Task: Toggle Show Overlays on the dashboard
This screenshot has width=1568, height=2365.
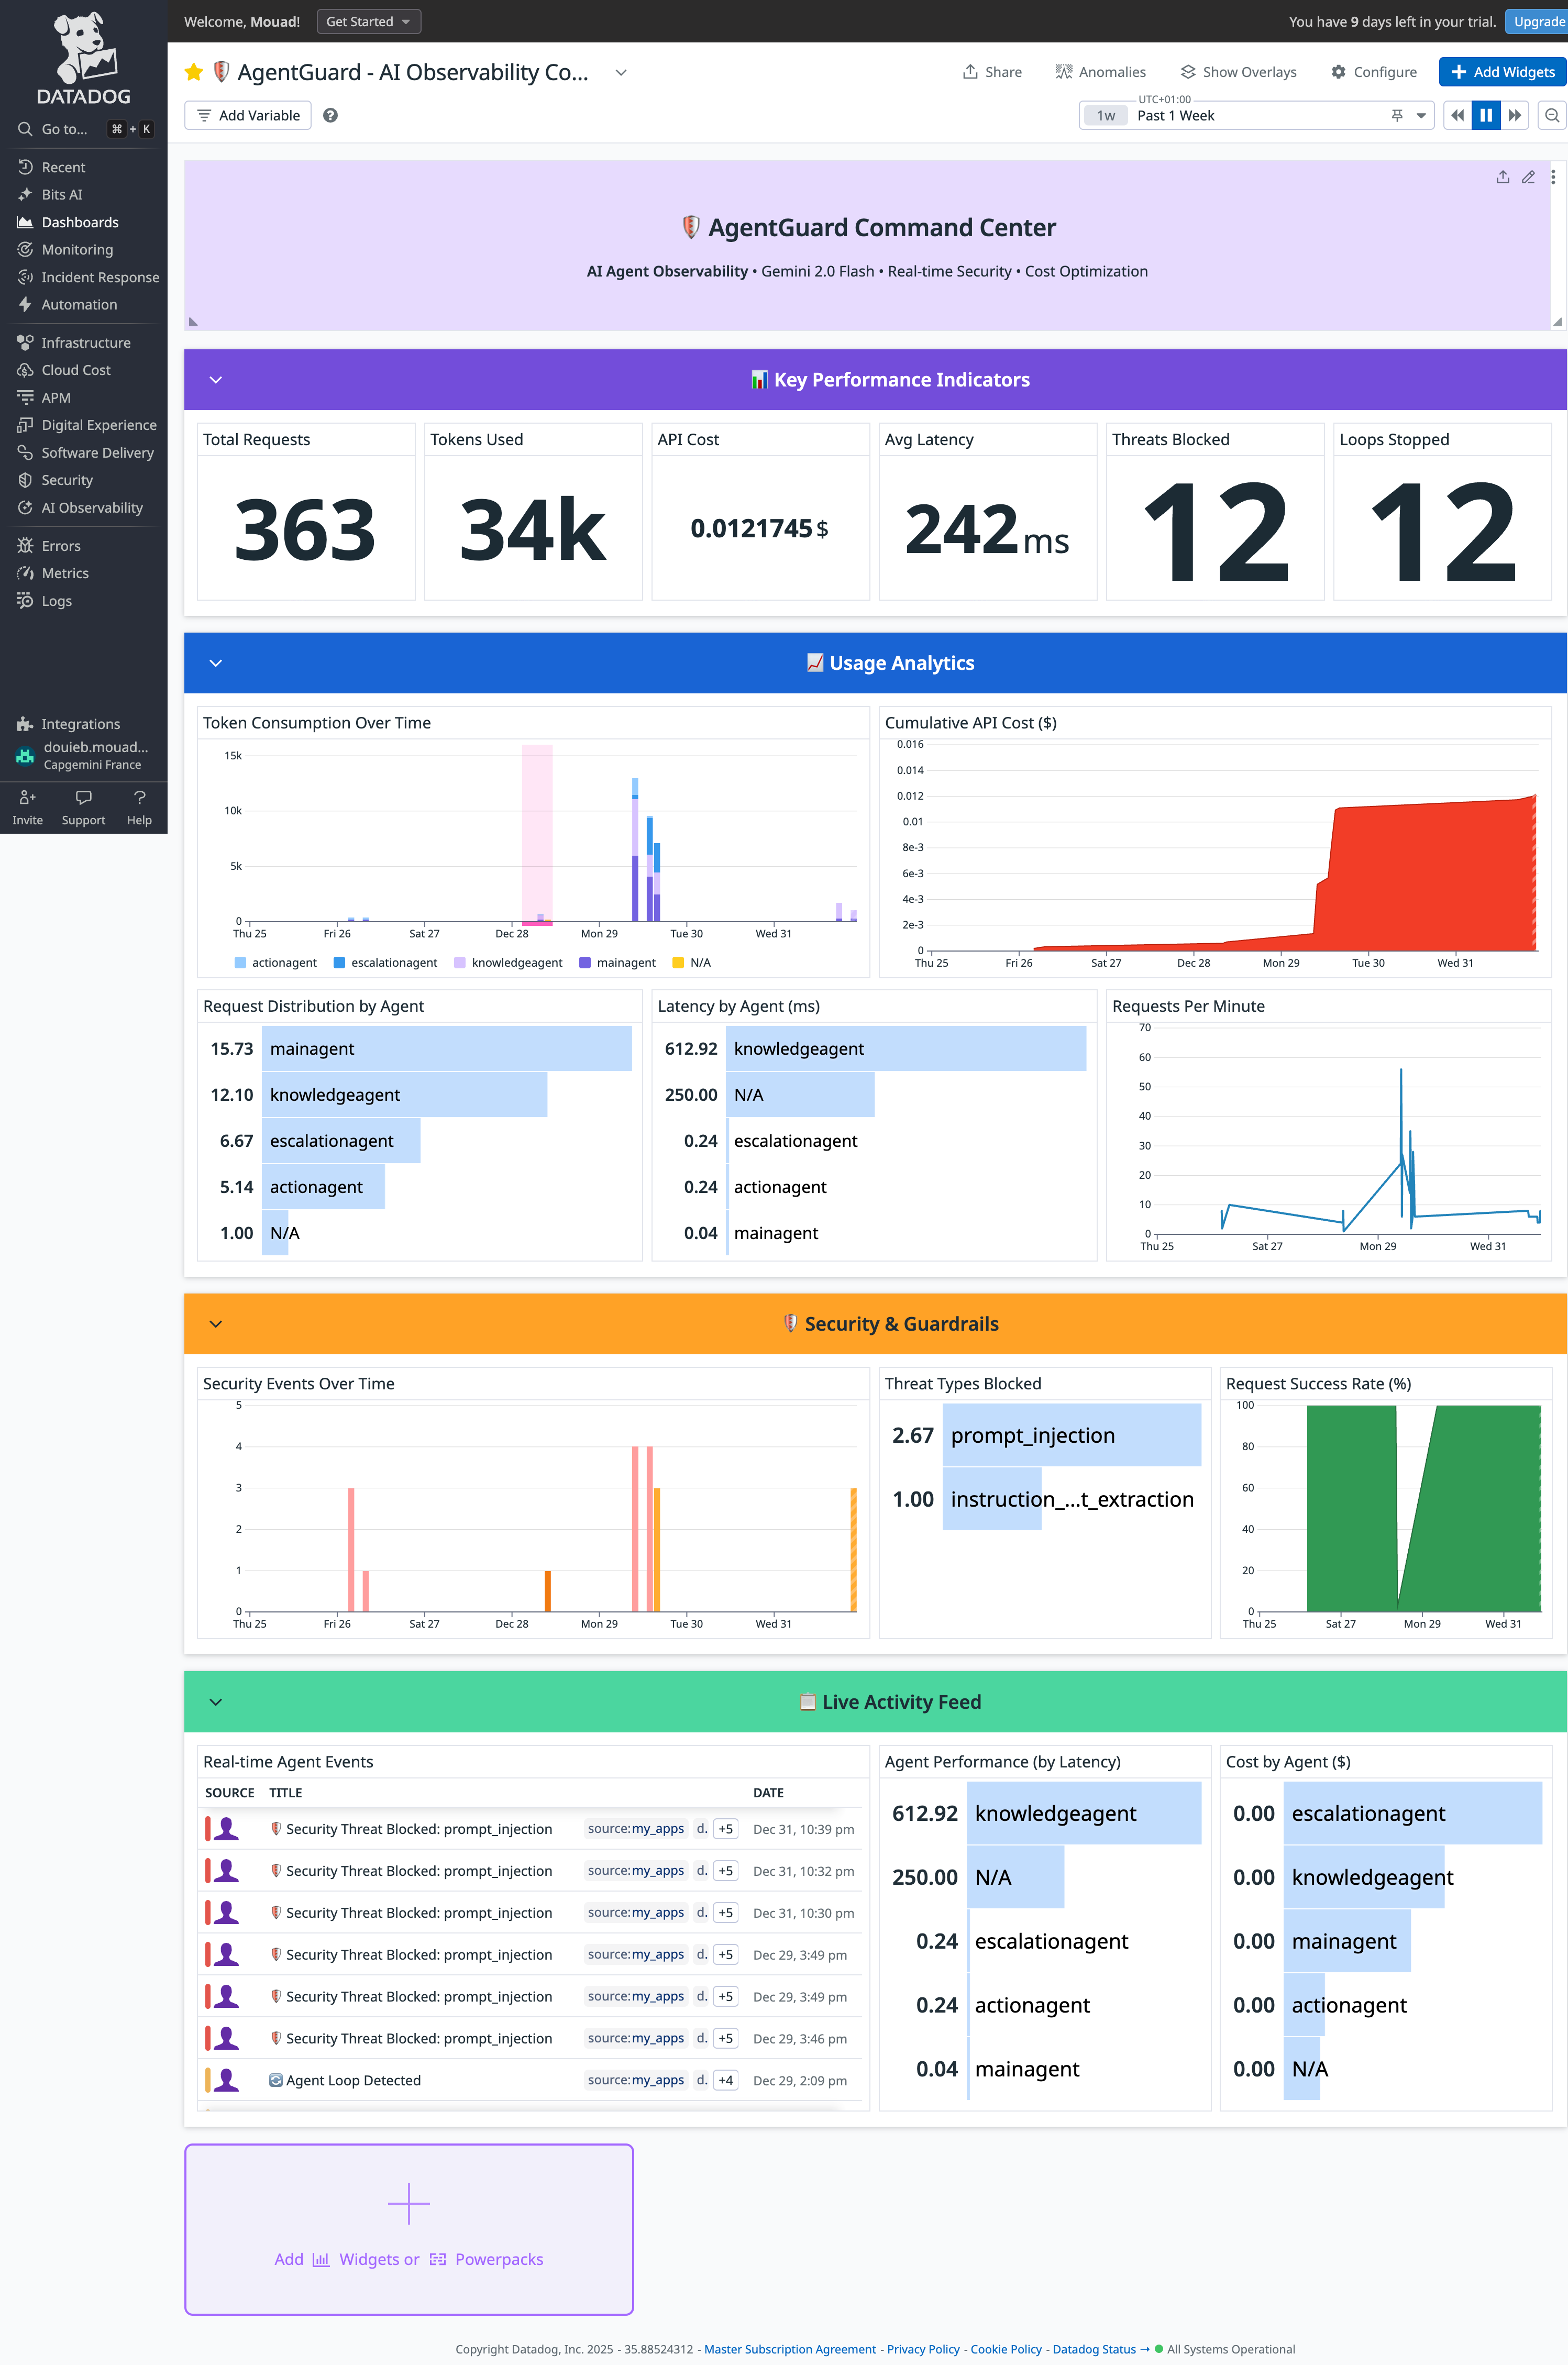Action: point(1238,72)
